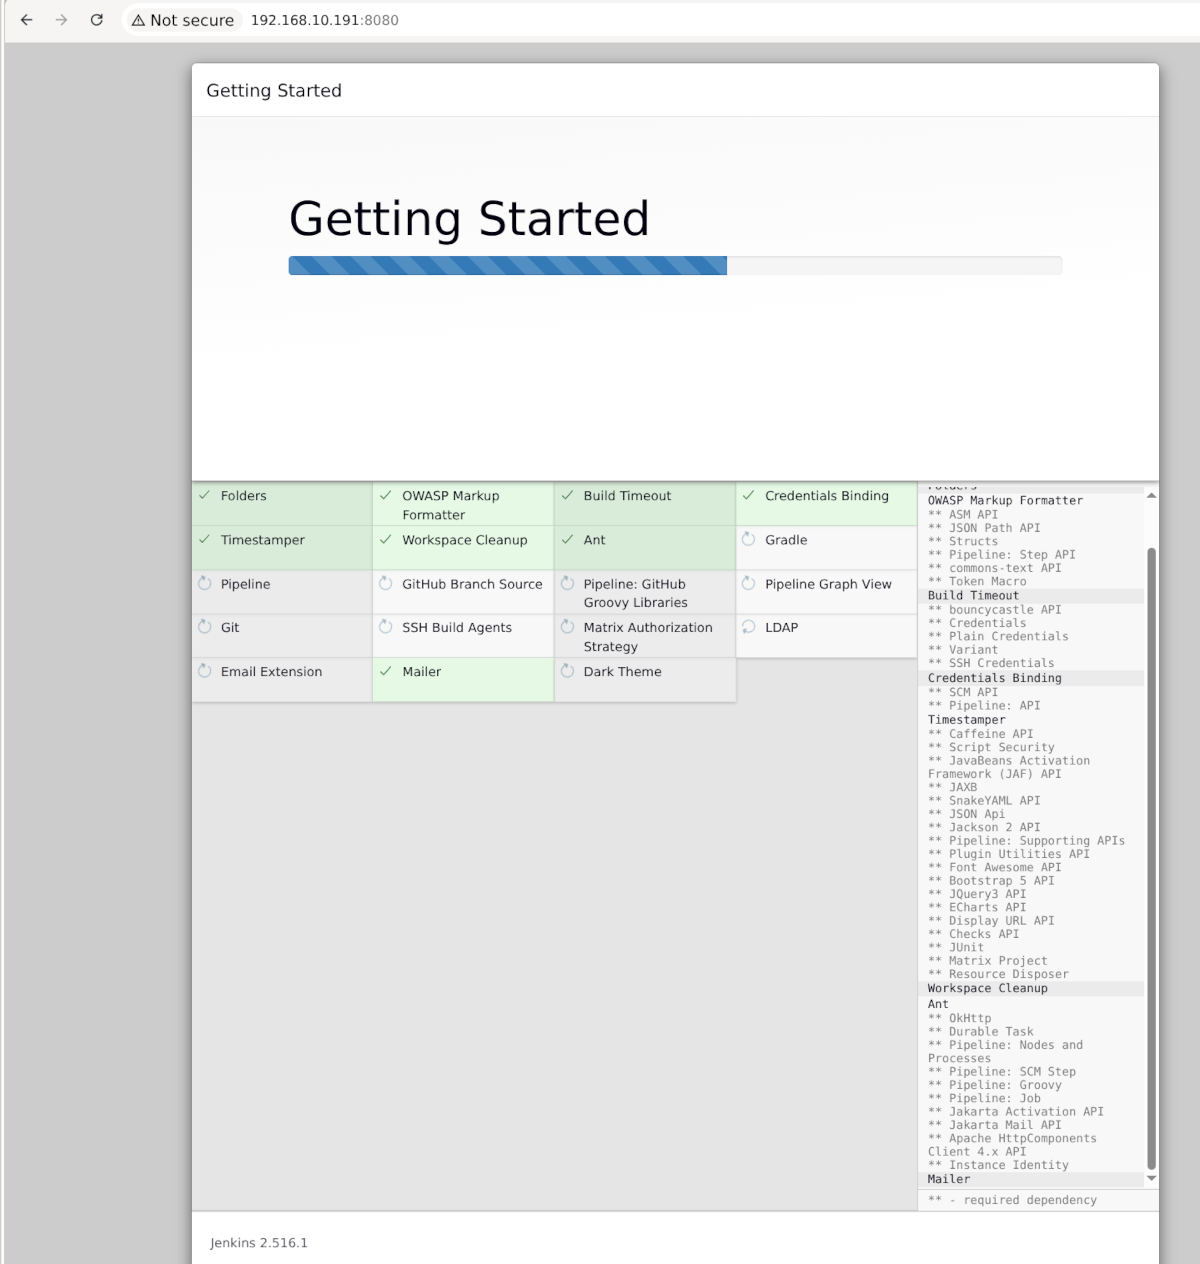The image size is (1200, 1264).
Task: Click the checkmark next to Mailer
Action: 386,671
